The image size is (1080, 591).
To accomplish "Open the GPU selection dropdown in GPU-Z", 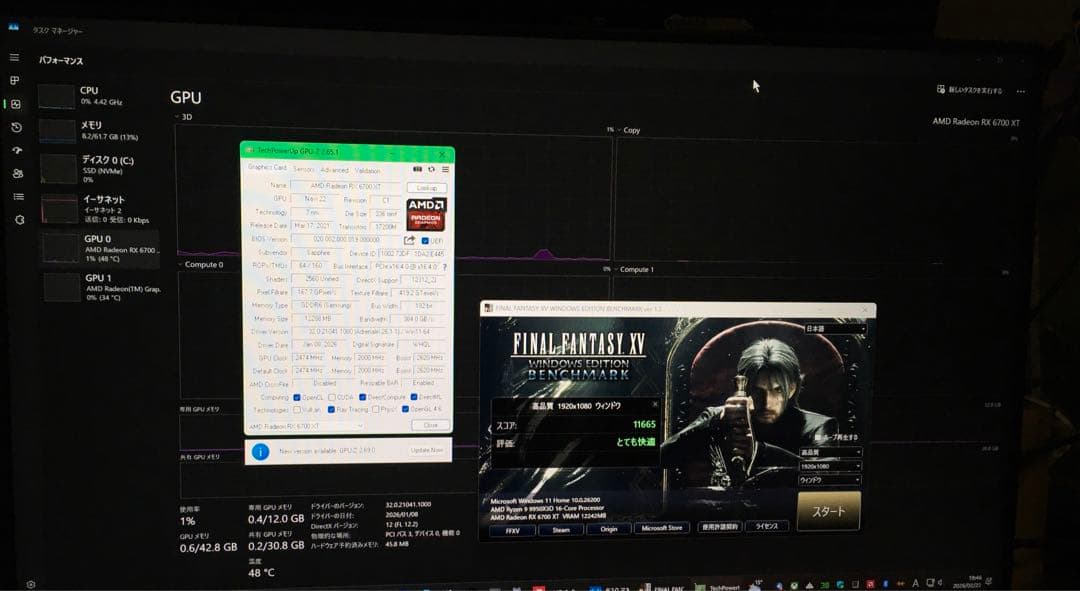I will 305,426.
